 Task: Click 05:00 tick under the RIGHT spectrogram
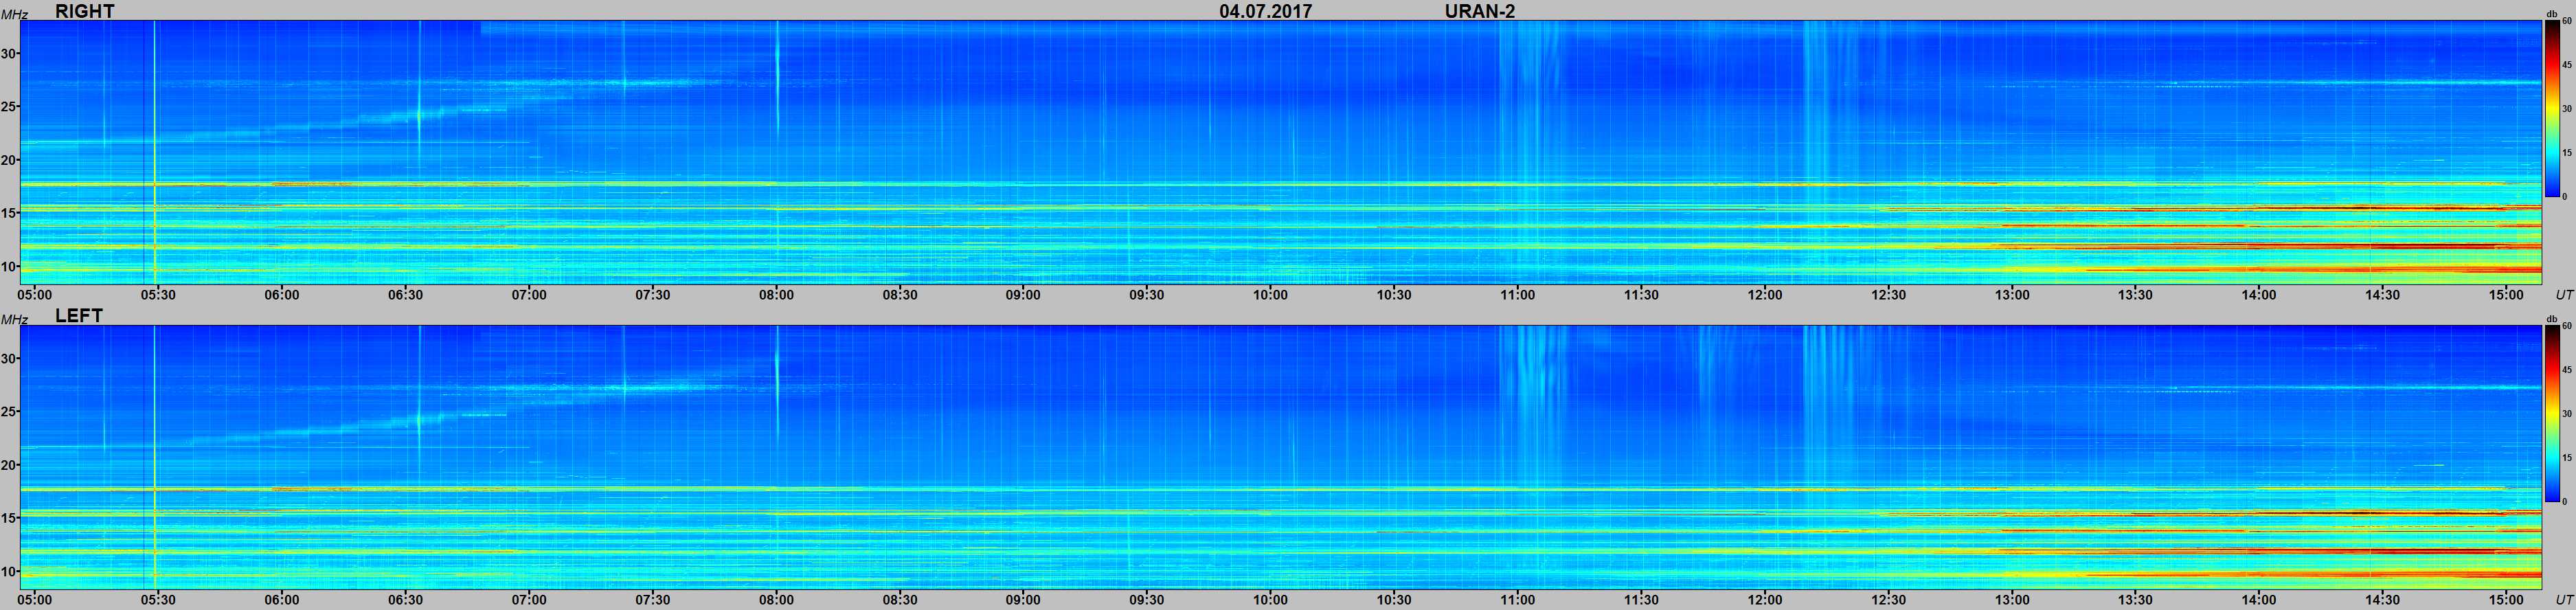coord(35,294)
